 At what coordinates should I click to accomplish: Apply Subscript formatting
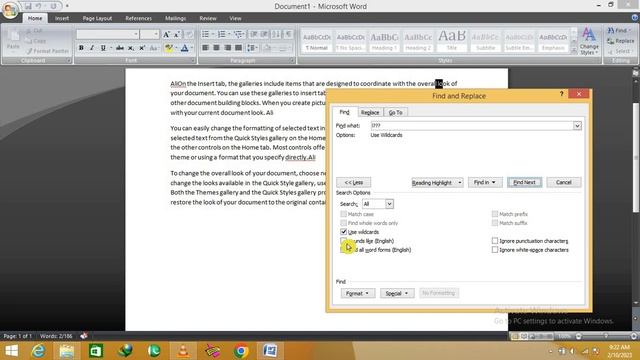point(131,48)
